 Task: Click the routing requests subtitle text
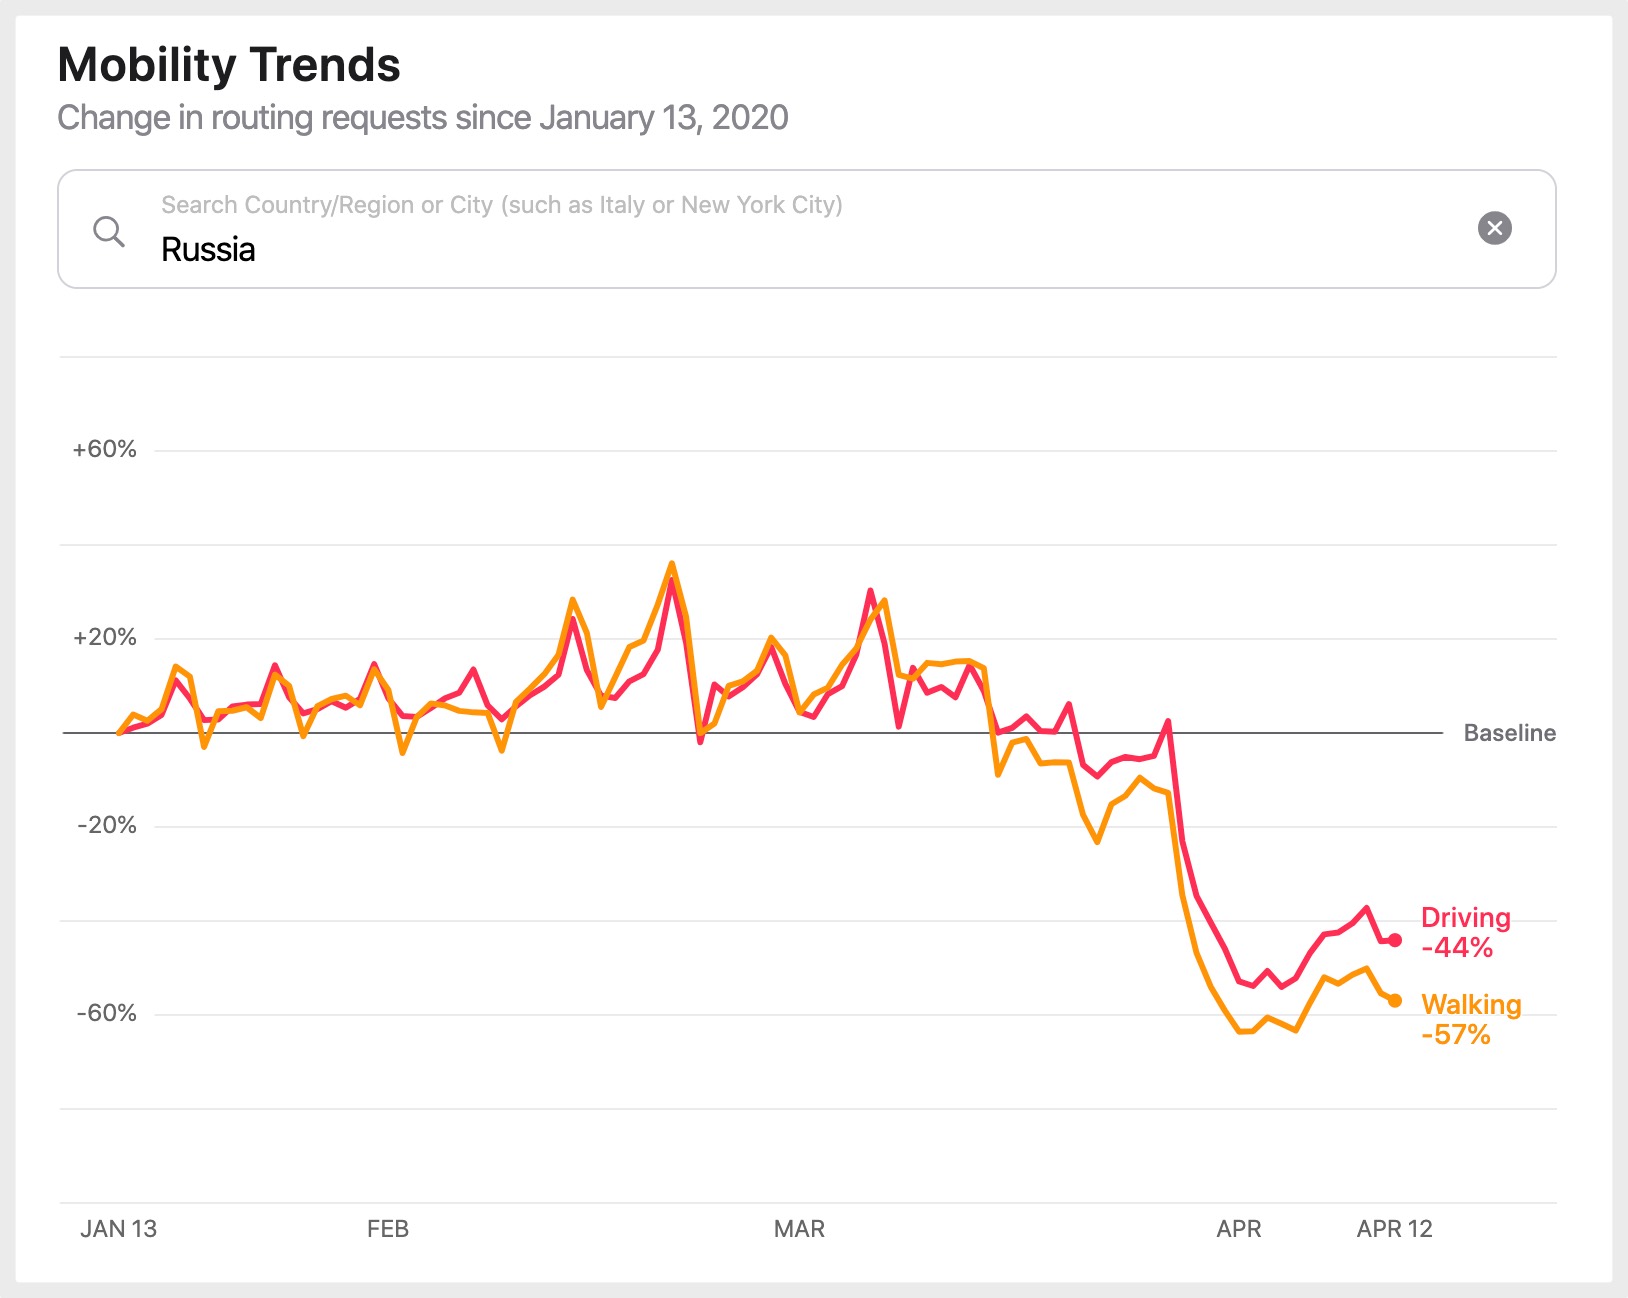pos(422,118)
